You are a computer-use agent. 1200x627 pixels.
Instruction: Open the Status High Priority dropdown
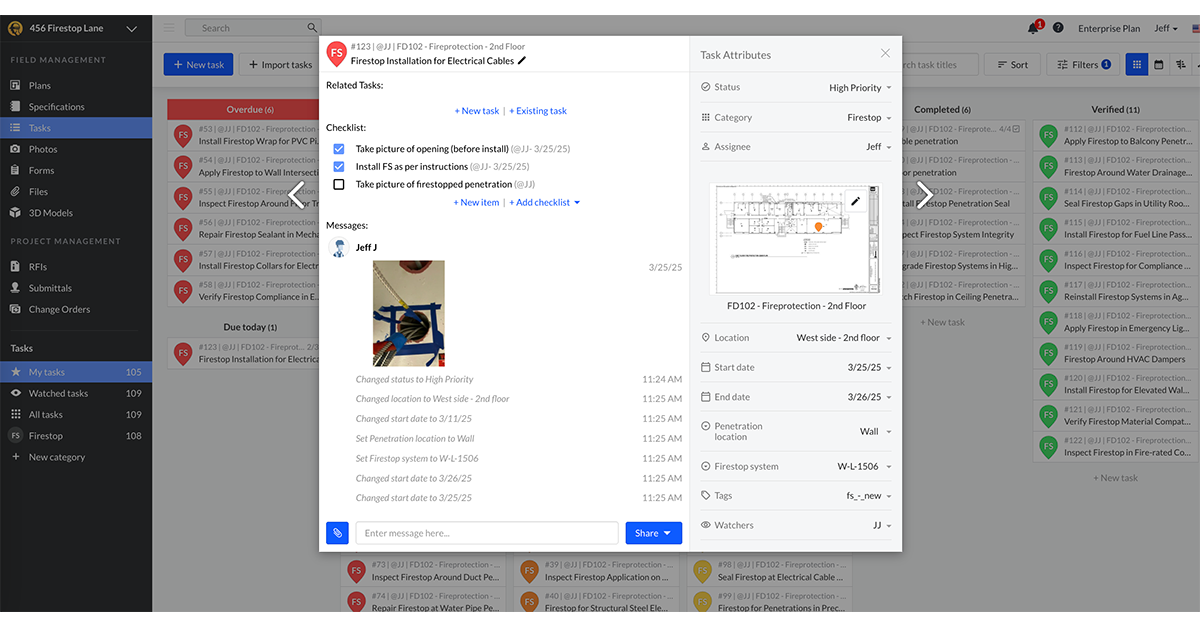tap(860, 88)
